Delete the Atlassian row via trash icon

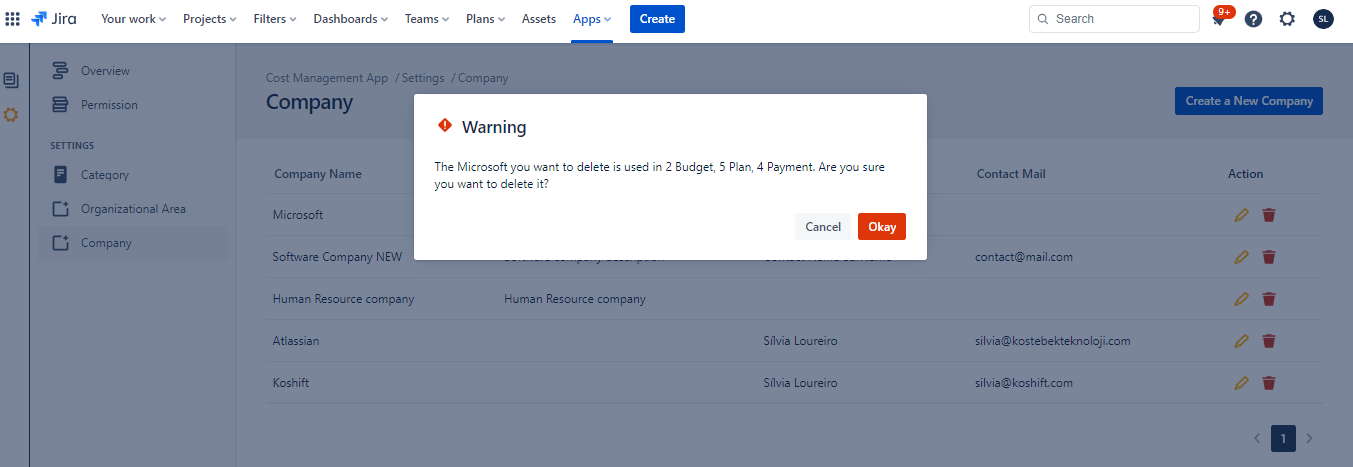(x=1269, y=341)
